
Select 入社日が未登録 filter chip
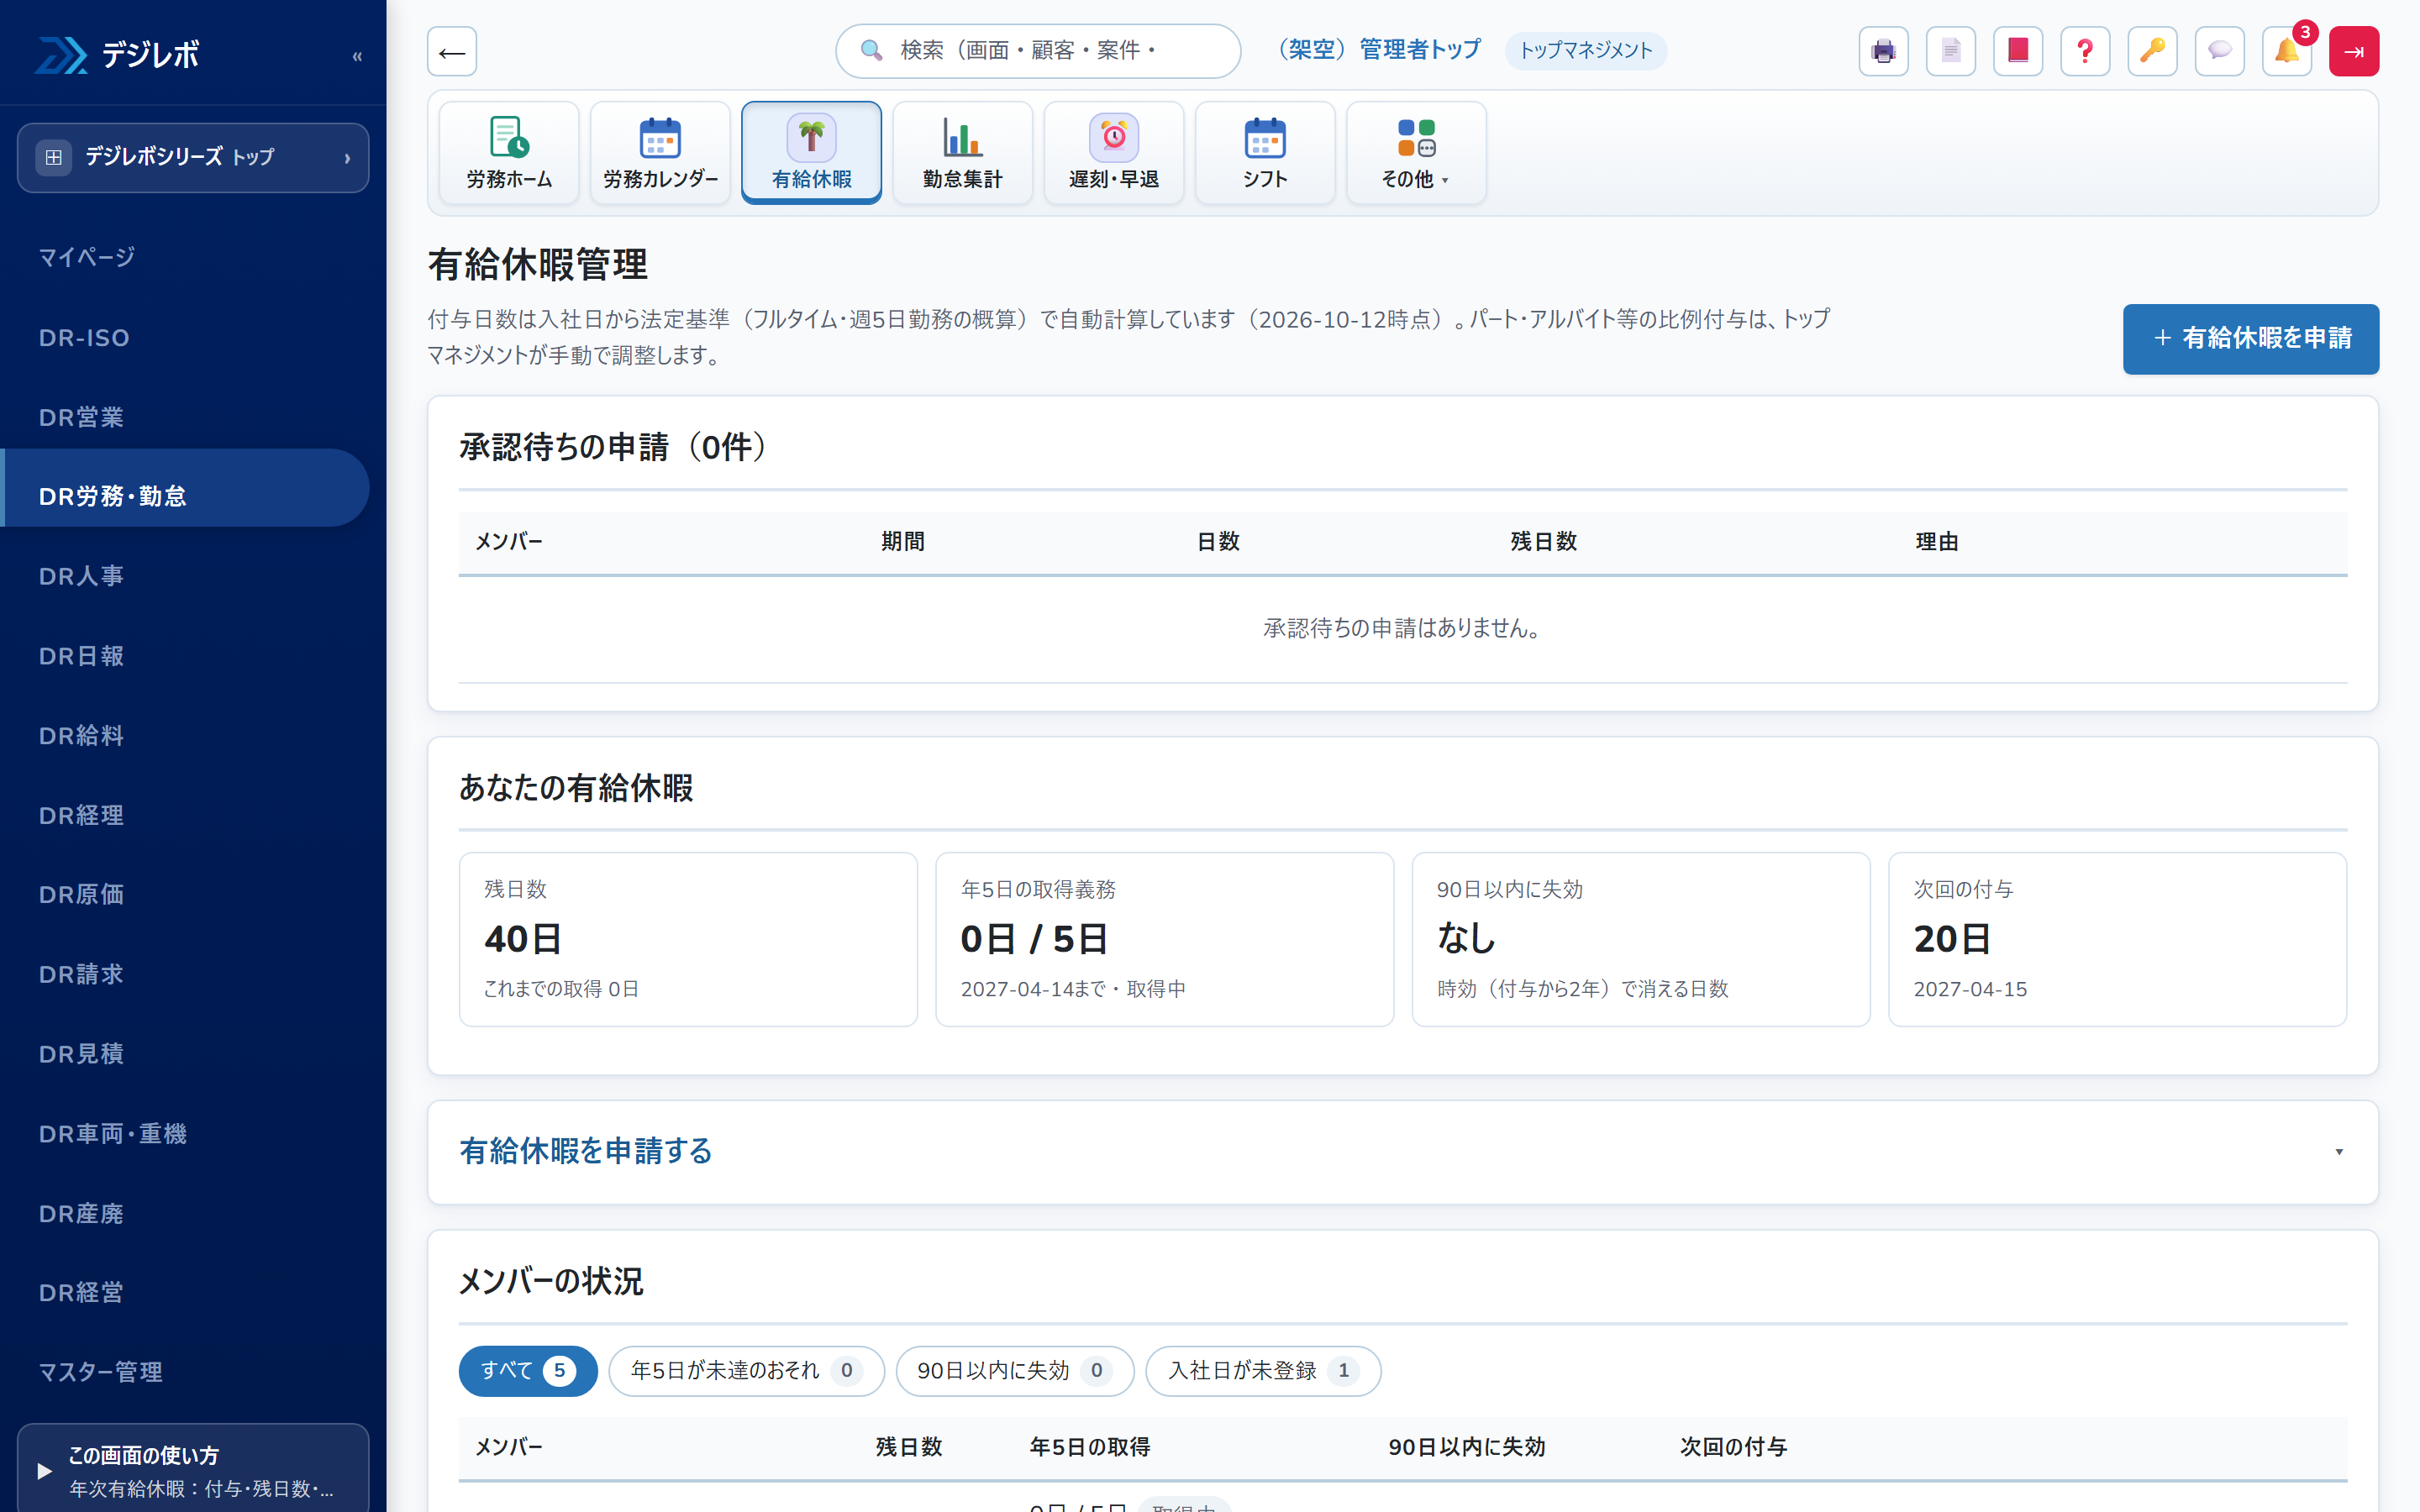pyautogui.click(x=1263, y=1370)
